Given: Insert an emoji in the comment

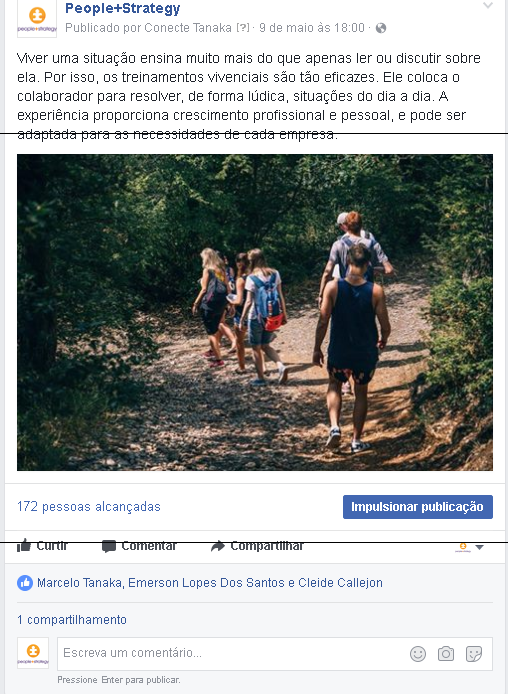Looking at the screenshot, I should click(x=418, y=654).
